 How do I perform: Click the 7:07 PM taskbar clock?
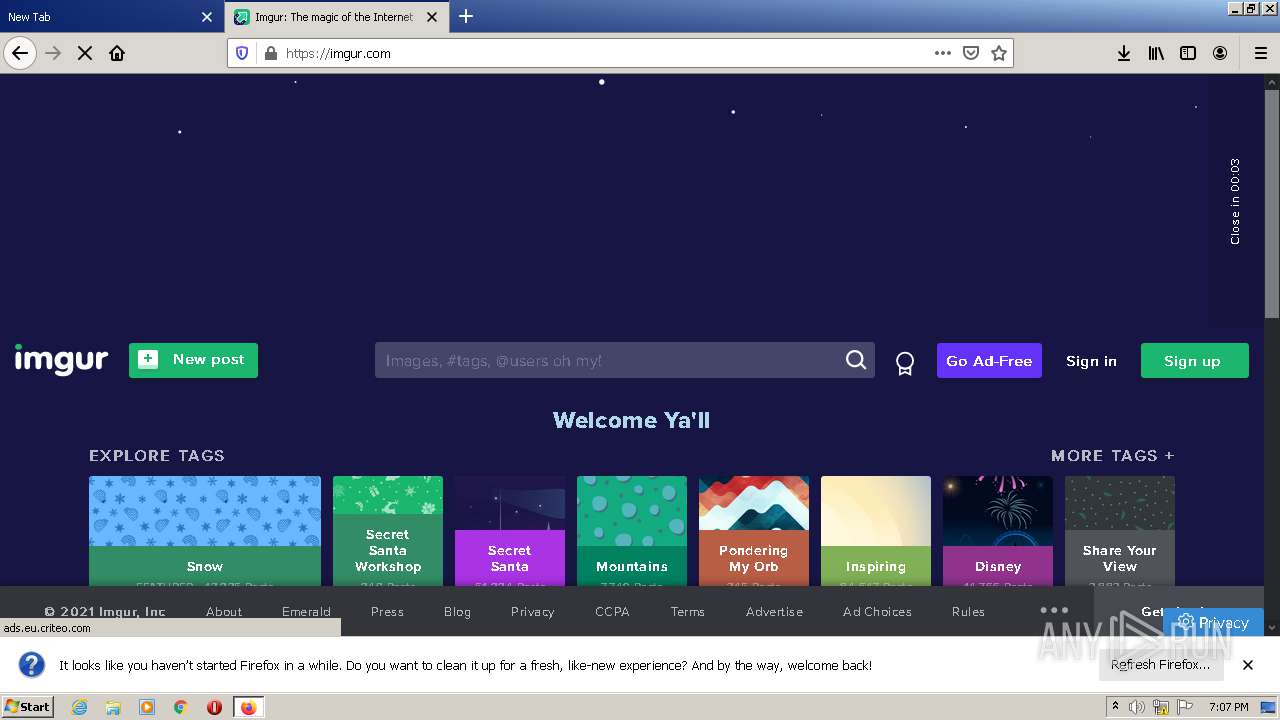click(1228, 707)
